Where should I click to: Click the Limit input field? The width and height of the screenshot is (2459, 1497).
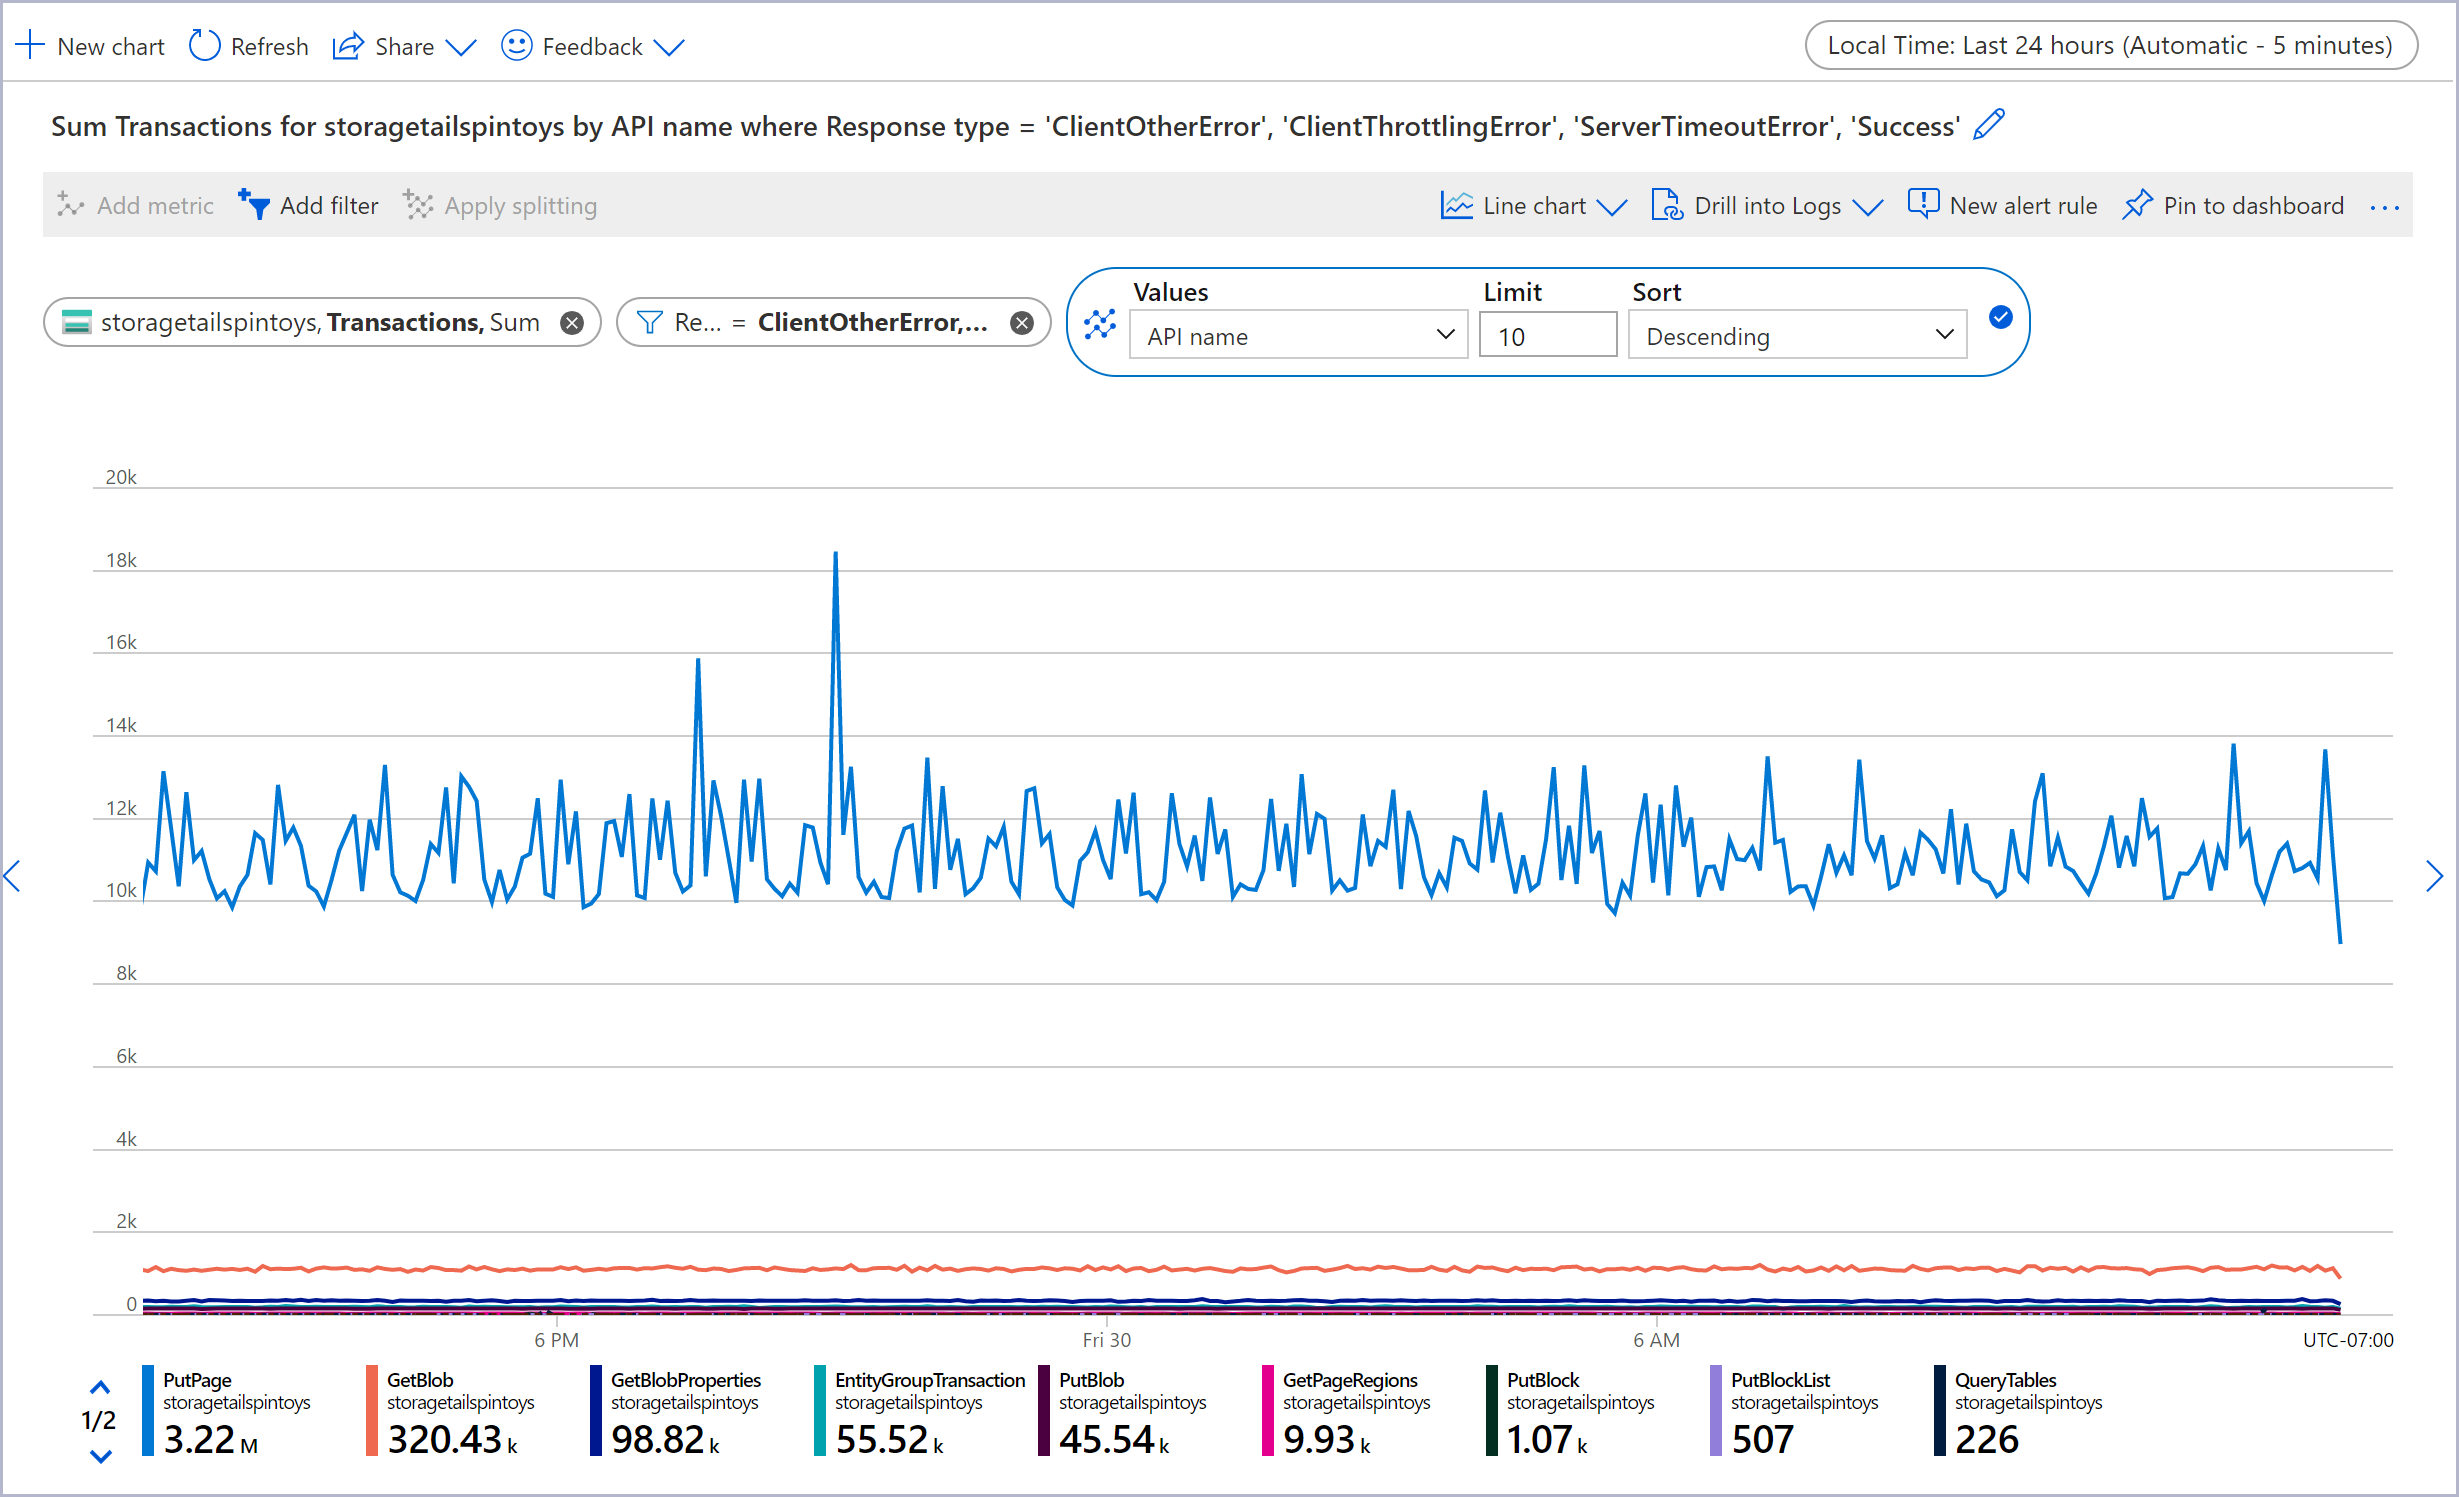(1546, 336)
